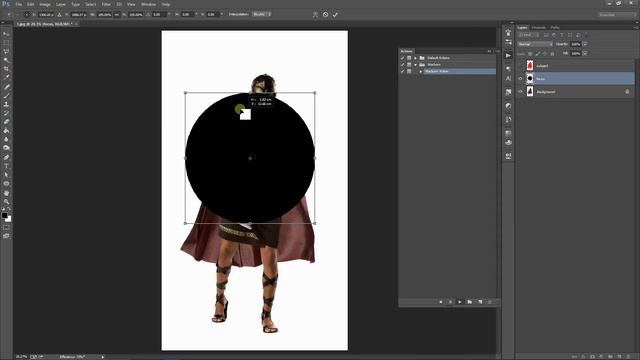Screen dimensions: 640x360
Task: Open the layer blend mode dropdown
Action: (x=535, y=44)
